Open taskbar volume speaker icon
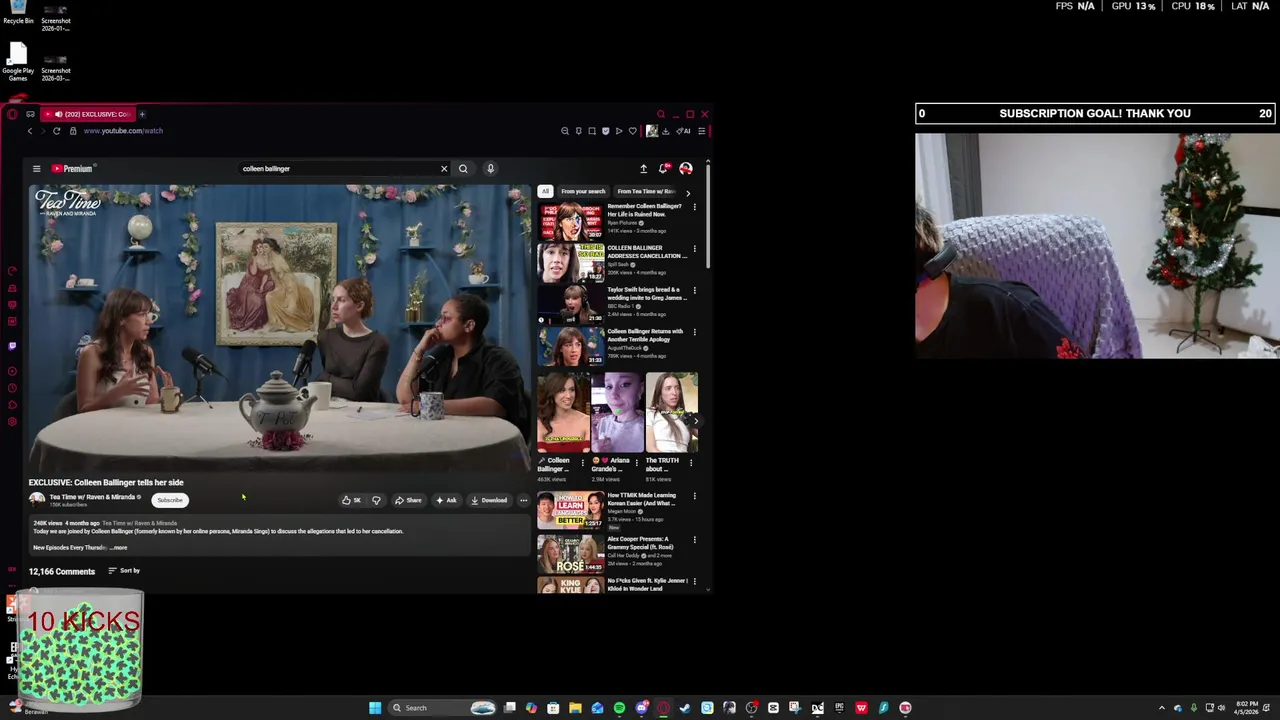 [x=1221, y=708]
